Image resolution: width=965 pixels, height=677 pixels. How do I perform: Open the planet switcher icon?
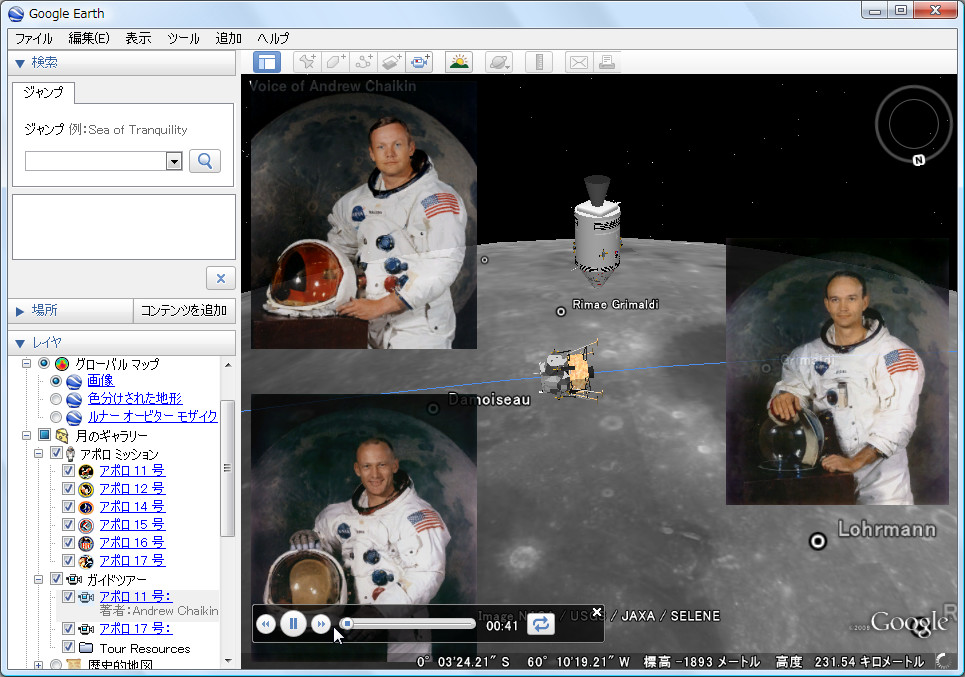498,62
